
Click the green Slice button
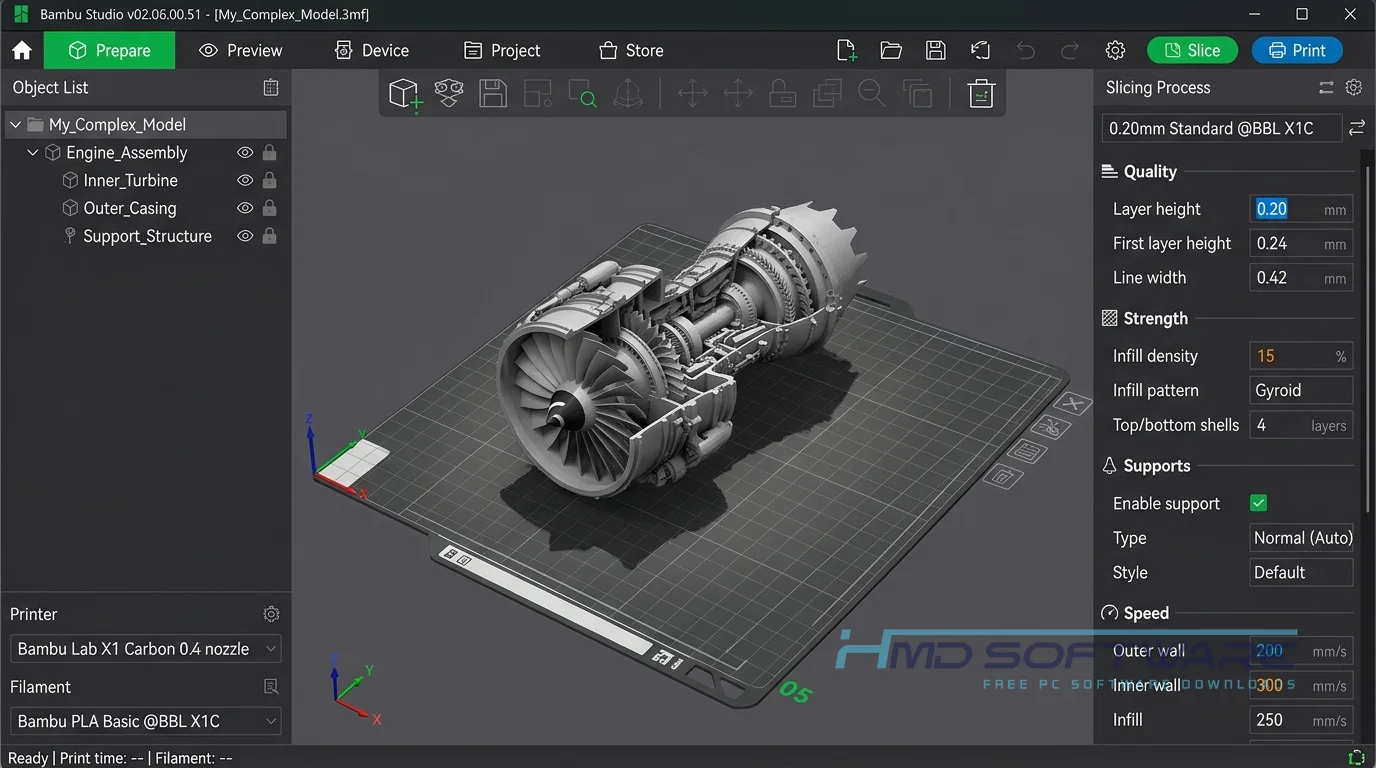tap(1192, 50)
